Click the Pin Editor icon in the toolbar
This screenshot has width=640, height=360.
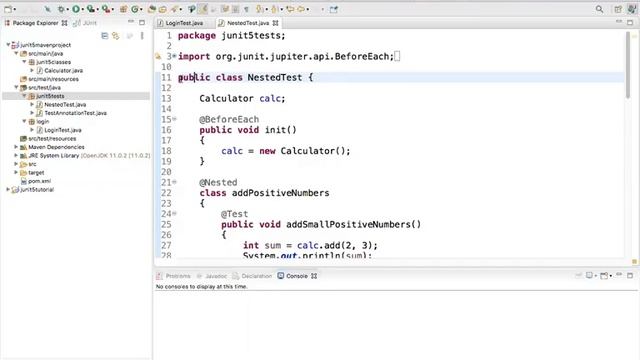(334, 9)
